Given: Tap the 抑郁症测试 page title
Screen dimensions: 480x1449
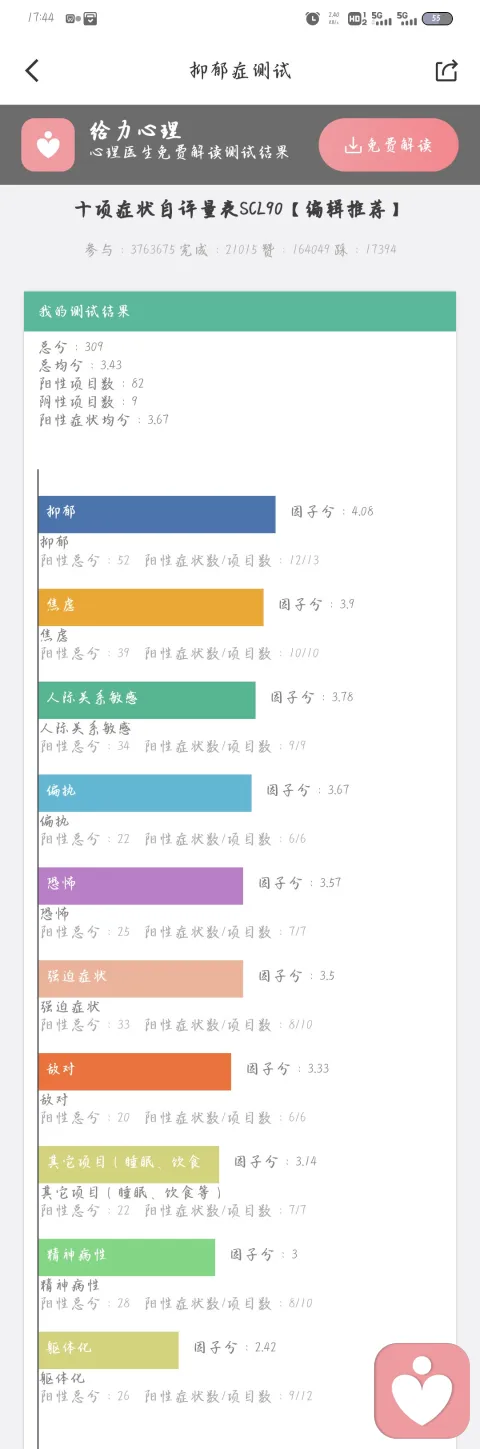Looking at the screenshot, I should pyautogui.click(x=240, y=70).
